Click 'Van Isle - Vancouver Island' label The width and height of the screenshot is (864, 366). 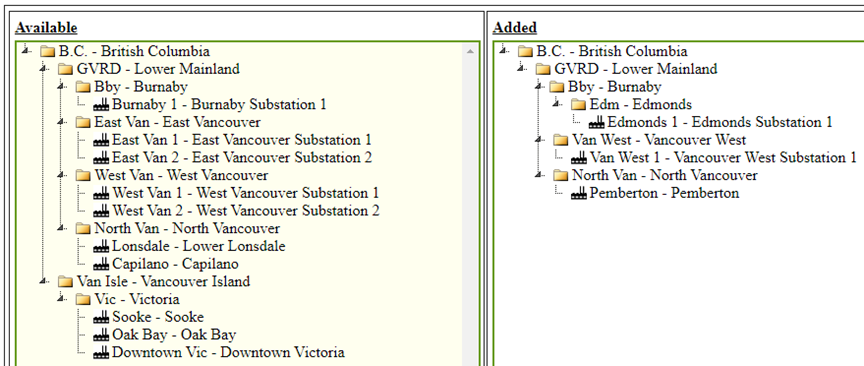[x=163, y=281]
